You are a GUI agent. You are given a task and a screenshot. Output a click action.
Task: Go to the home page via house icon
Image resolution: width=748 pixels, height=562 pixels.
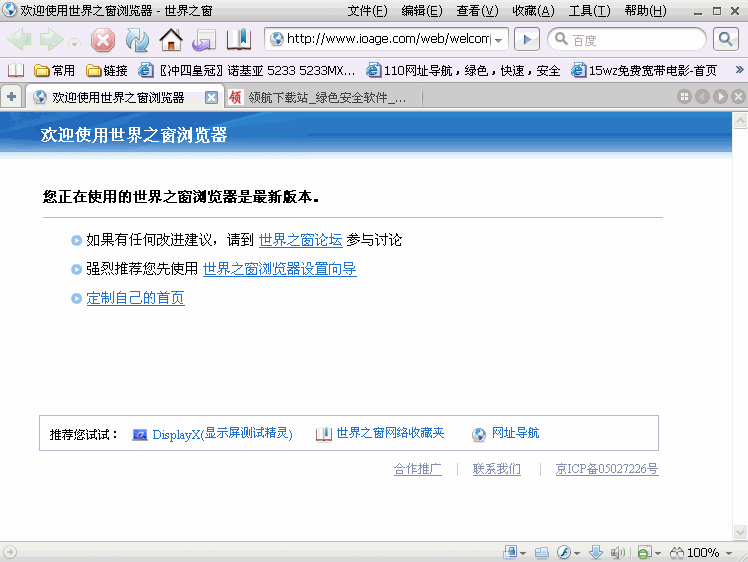tap(171, 40)
